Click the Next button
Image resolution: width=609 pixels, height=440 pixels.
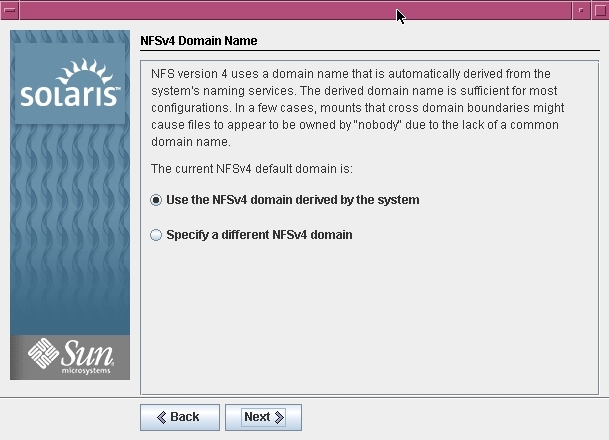(263, 417)
